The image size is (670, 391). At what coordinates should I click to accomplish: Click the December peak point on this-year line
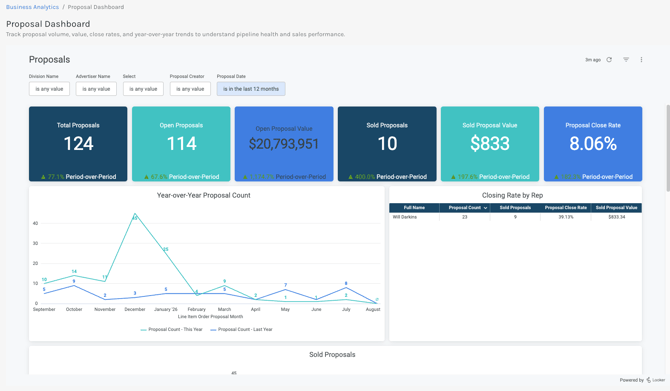click(135, 214)
